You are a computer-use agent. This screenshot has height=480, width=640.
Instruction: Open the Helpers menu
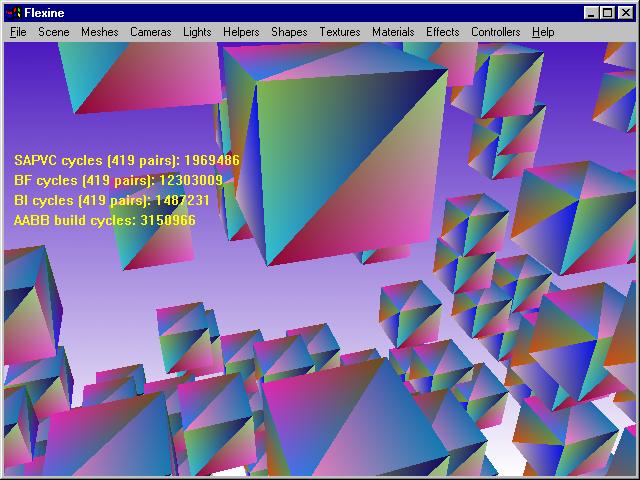pos(241,32)
